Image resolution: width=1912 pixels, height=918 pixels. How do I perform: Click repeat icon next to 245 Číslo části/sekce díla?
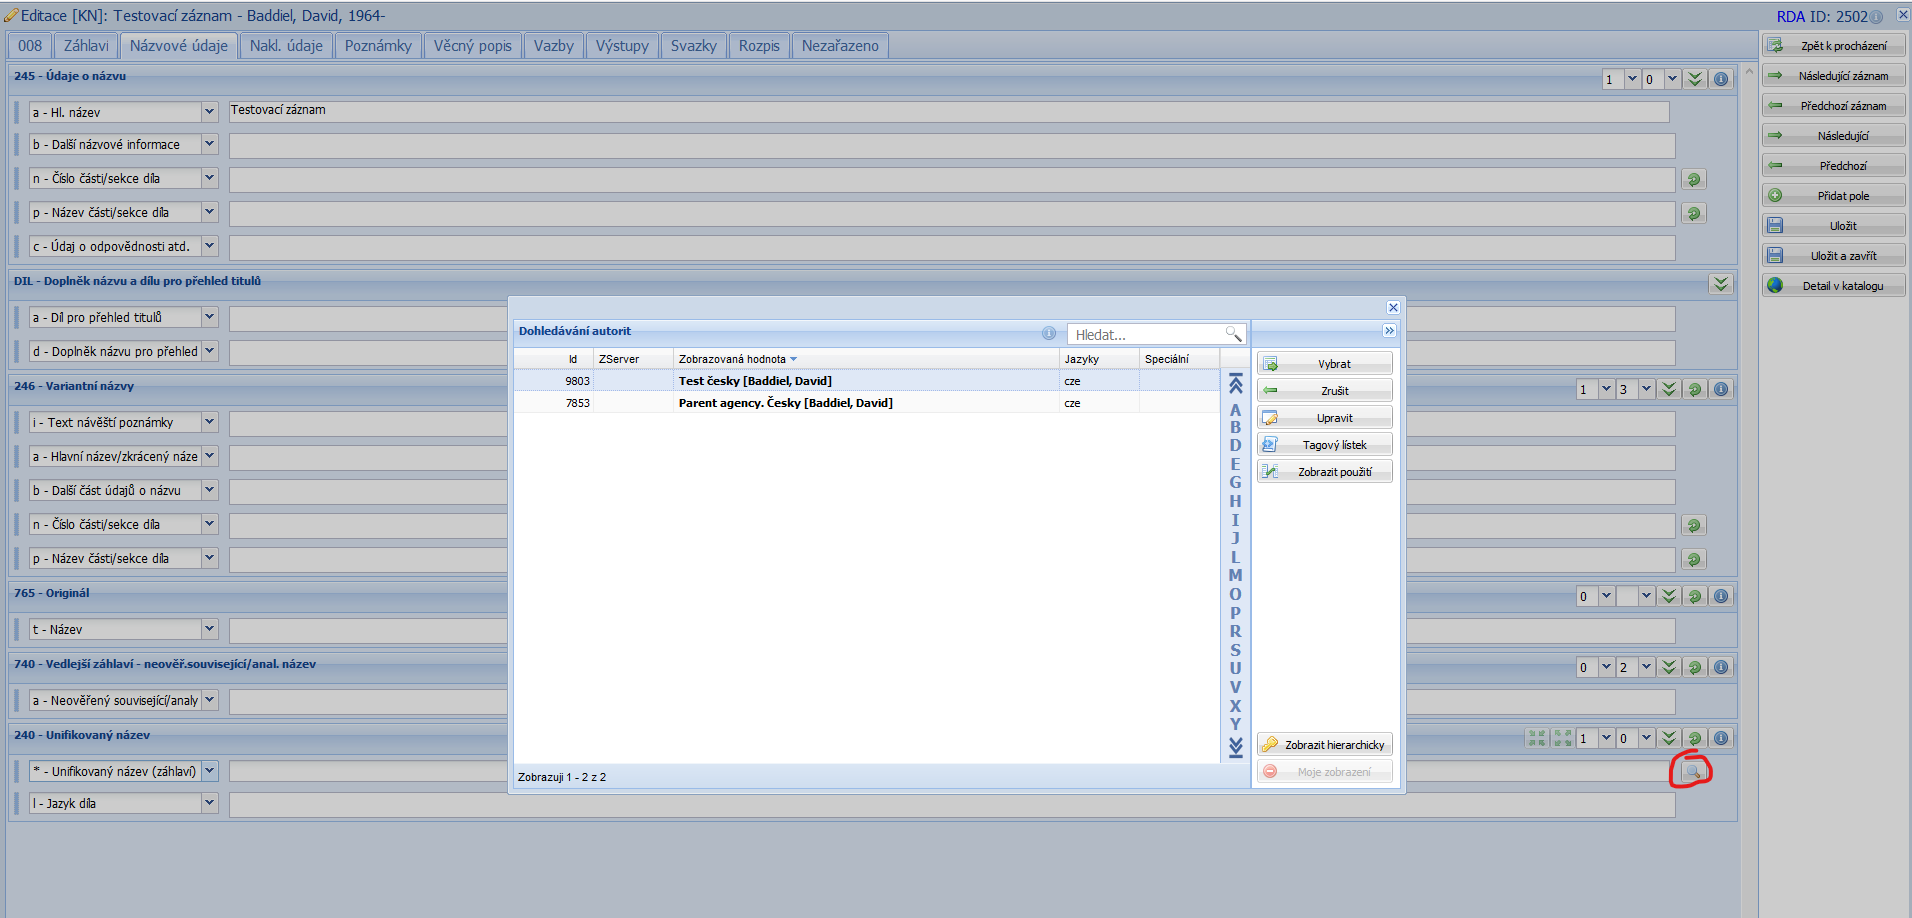[x=1693, y=180]
